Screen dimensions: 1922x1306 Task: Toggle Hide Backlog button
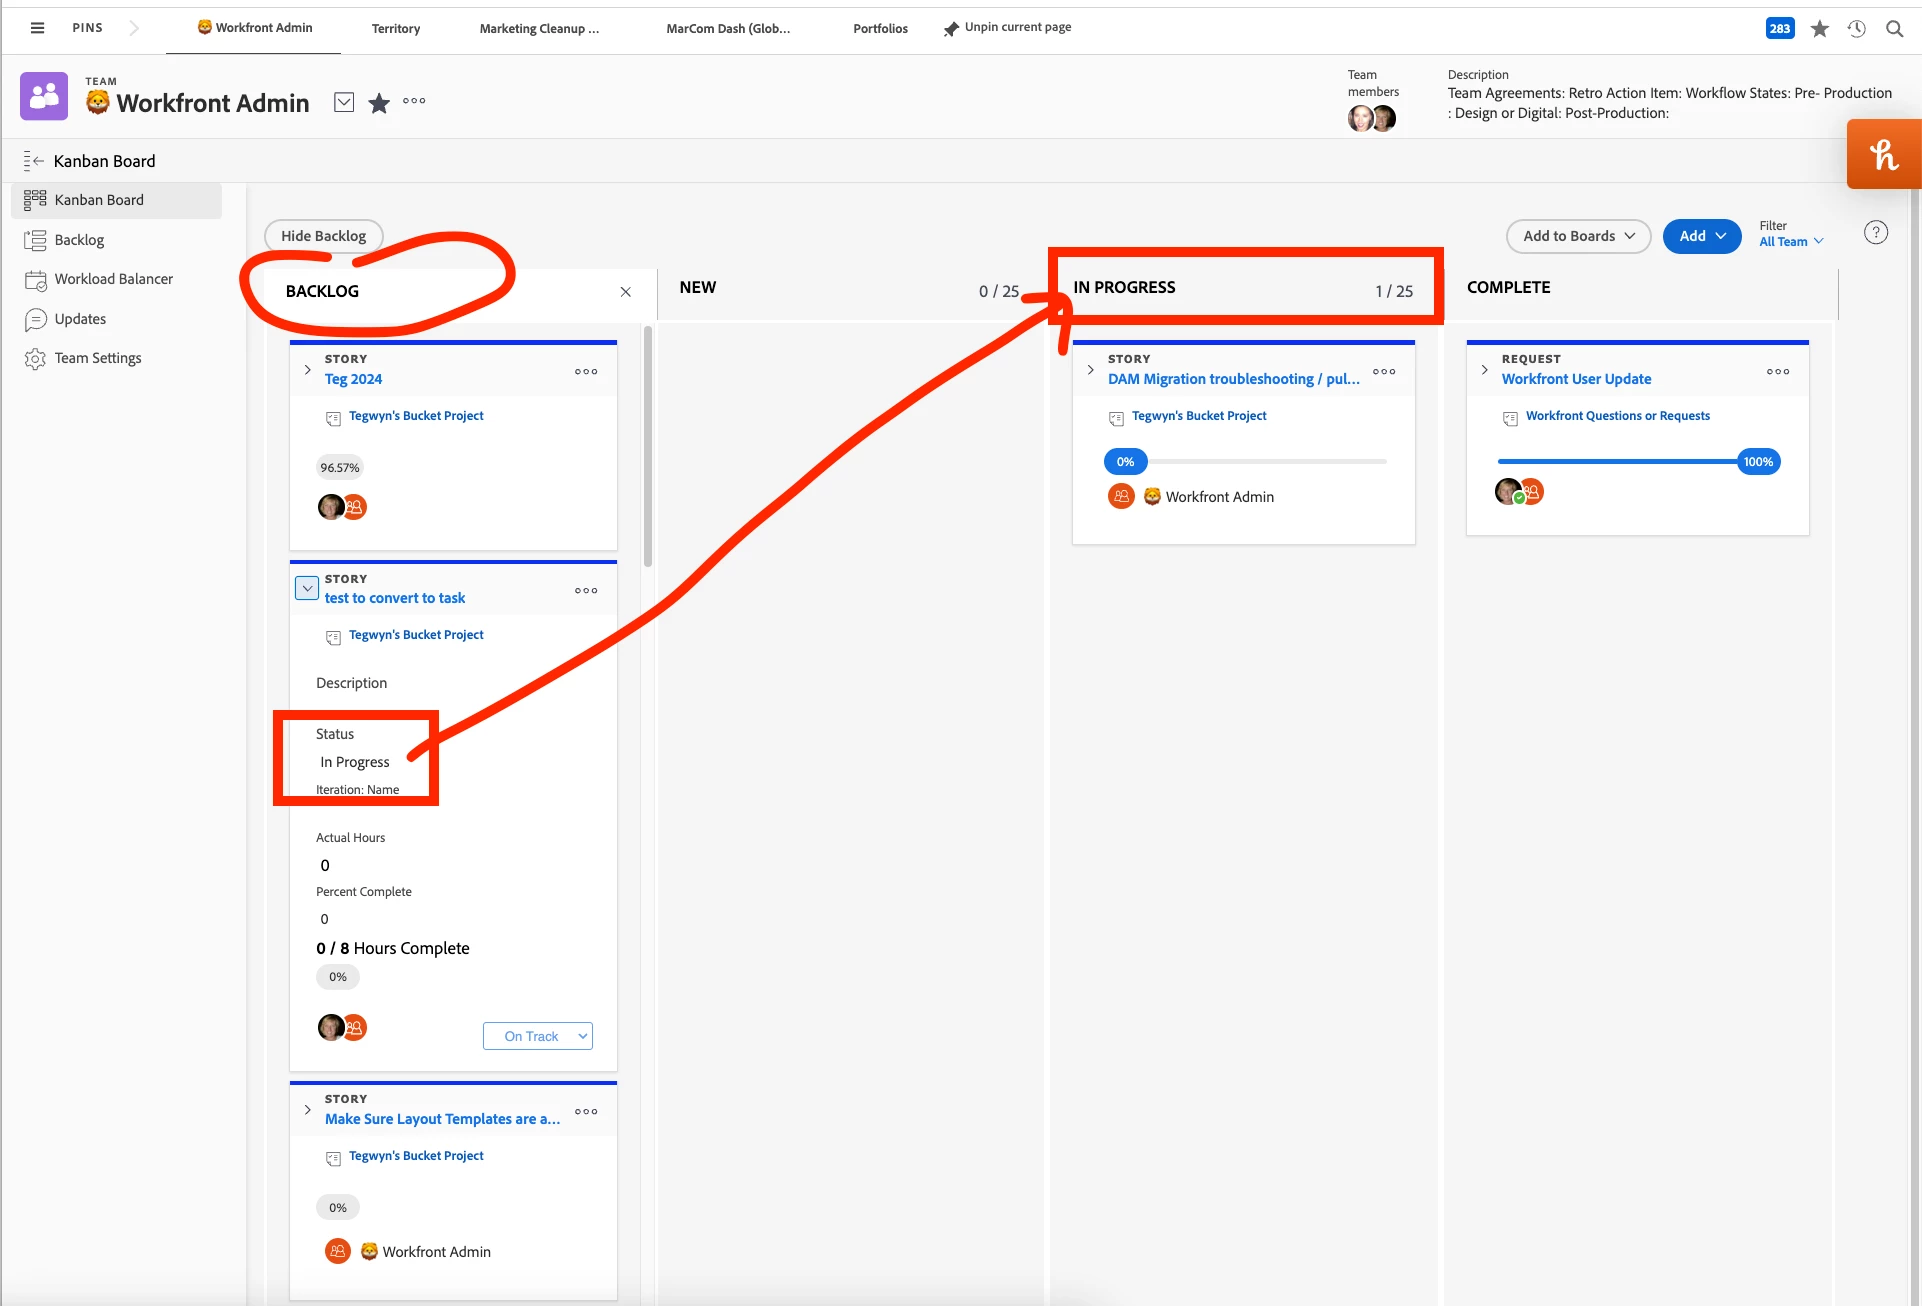click(x=323, y=236)
